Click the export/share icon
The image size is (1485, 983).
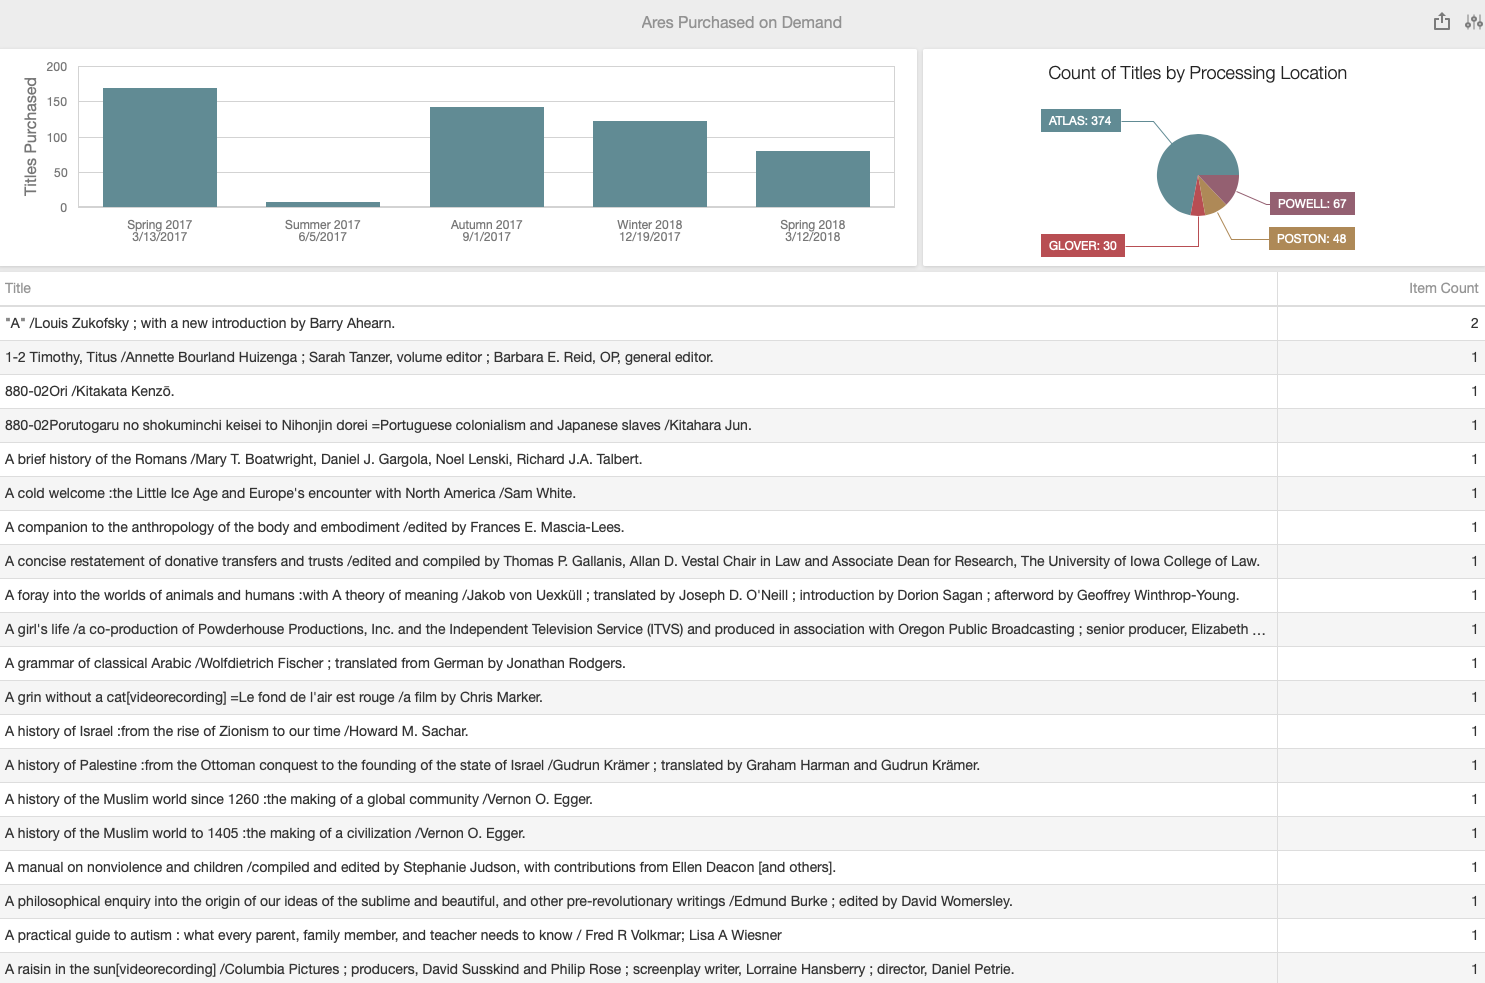pos(1441,21)
